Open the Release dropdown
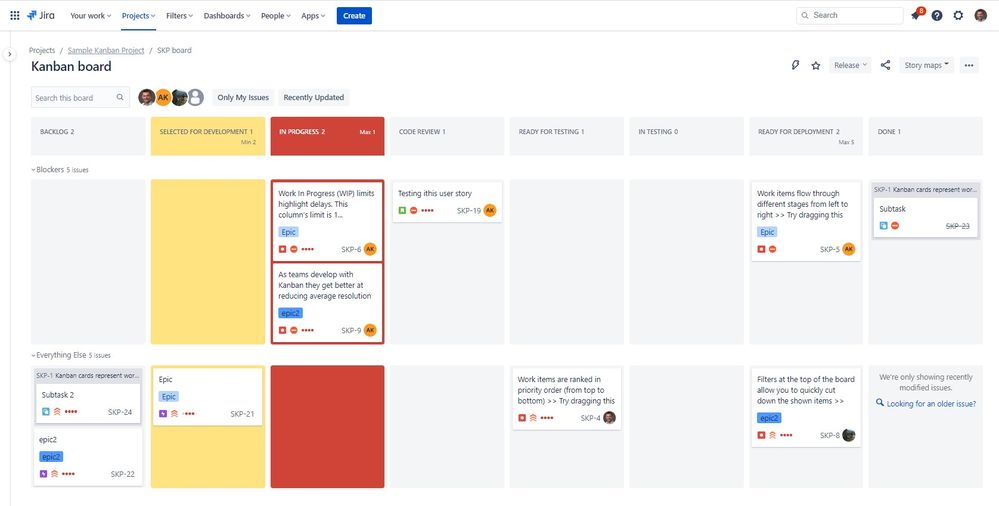999x506 pixels. pyautogui.click(x=850, y=65)
